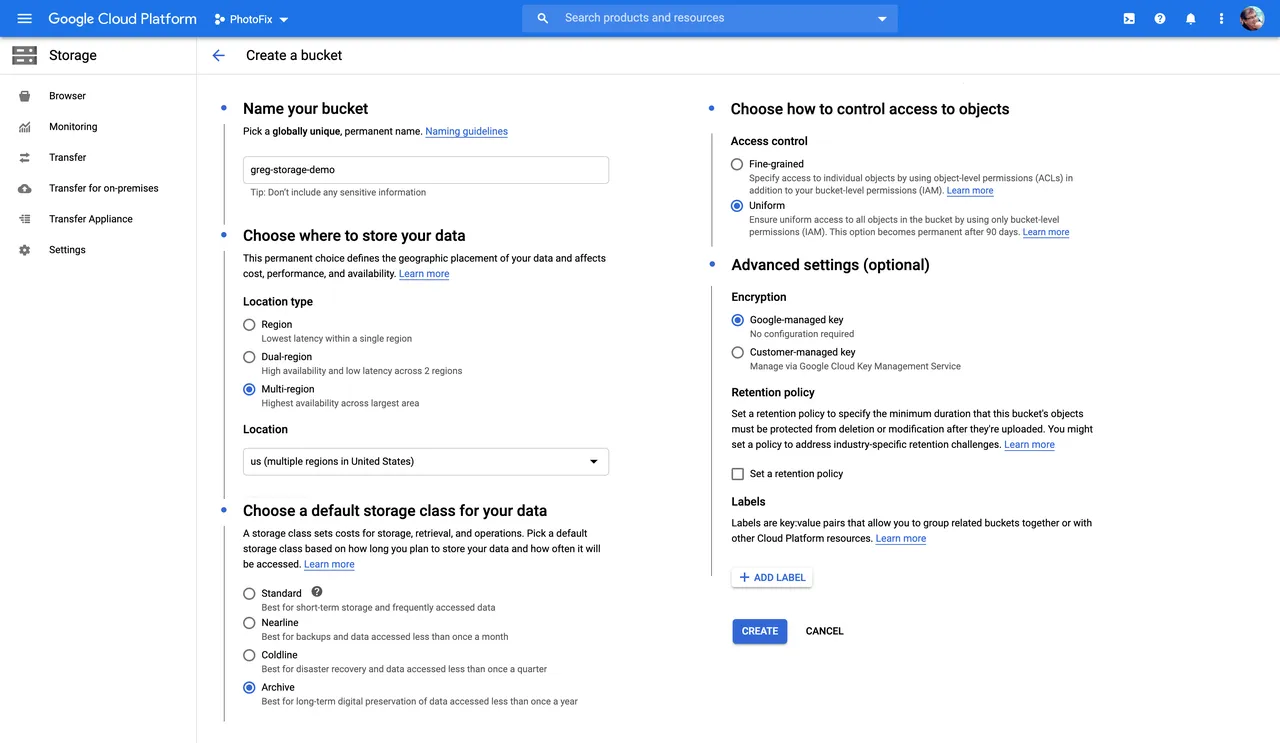Screen dimensions: 1280x743
Task: Open the notifications bell
Action: [x=1191, y=18]
